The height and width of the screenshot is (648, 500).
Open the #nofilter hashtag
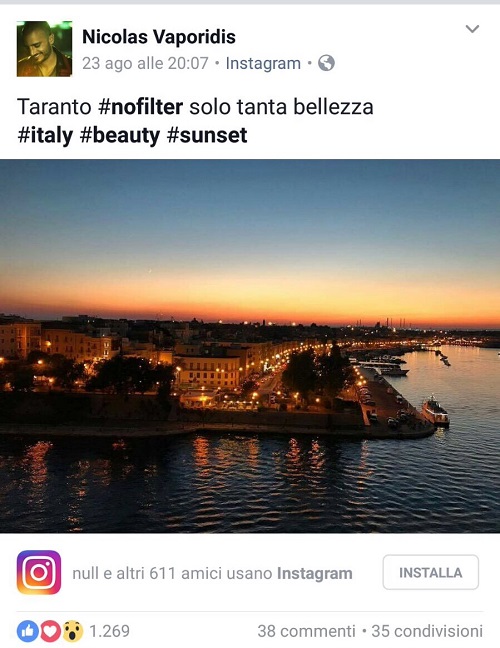pos(140,107)
